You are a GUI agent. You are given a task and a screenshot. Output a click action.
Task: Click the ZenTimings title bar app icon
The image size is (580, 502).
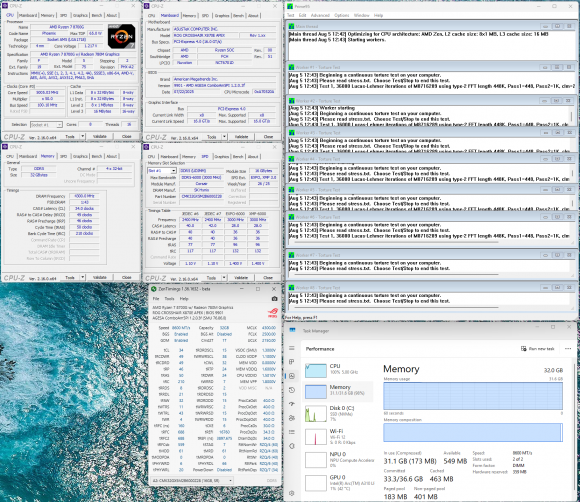click(x=154, y=289)
